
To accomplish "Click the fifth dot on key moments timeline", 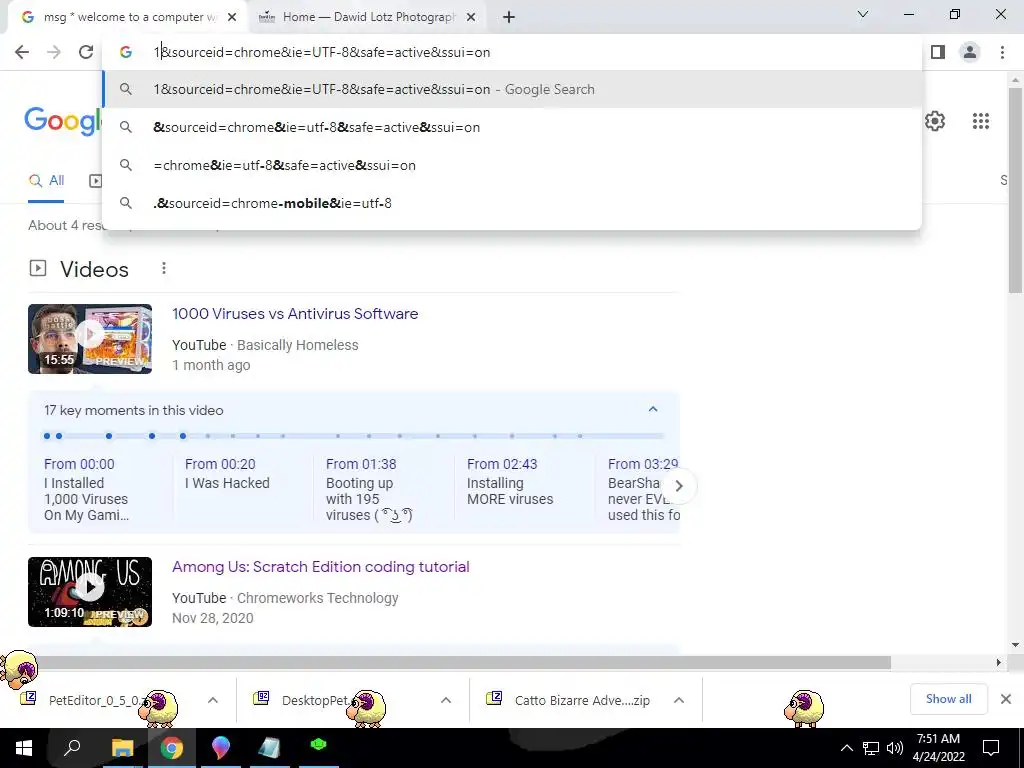I will tap(183, 436).
